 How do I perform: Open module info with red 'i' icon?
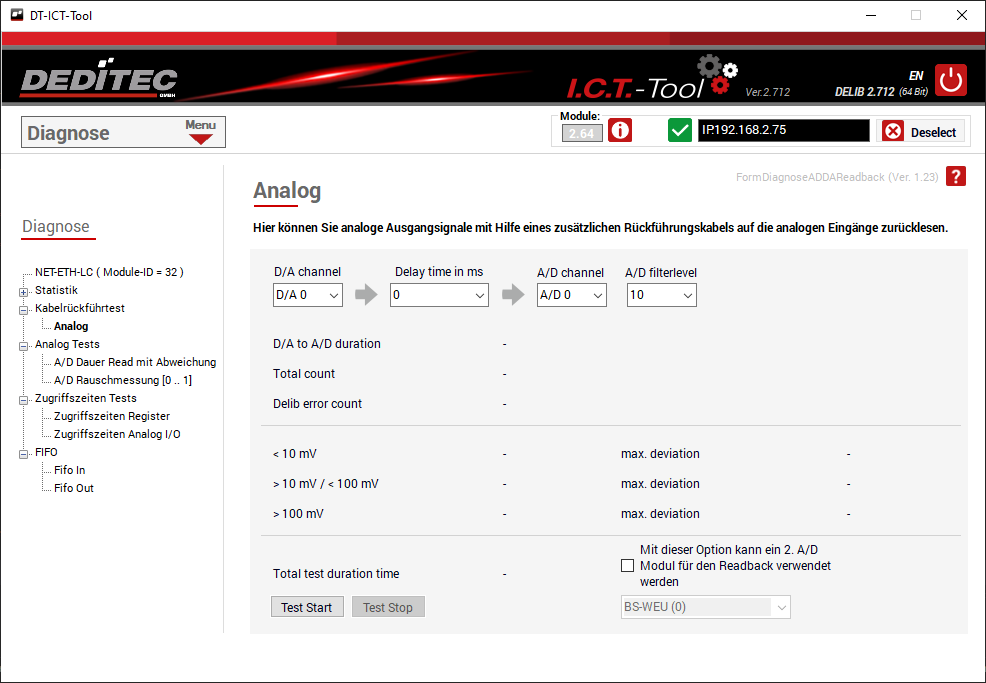[x=620, y=131]
